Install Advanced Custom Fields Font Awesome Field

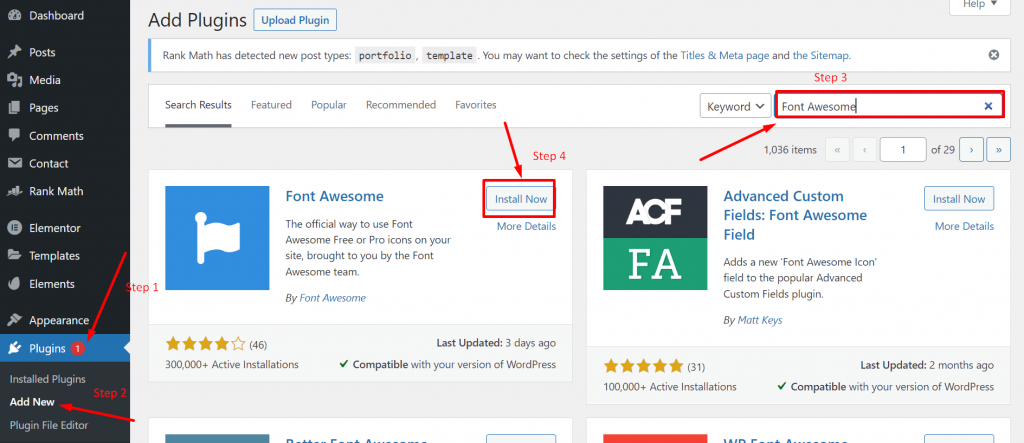(x=959, y=199)
